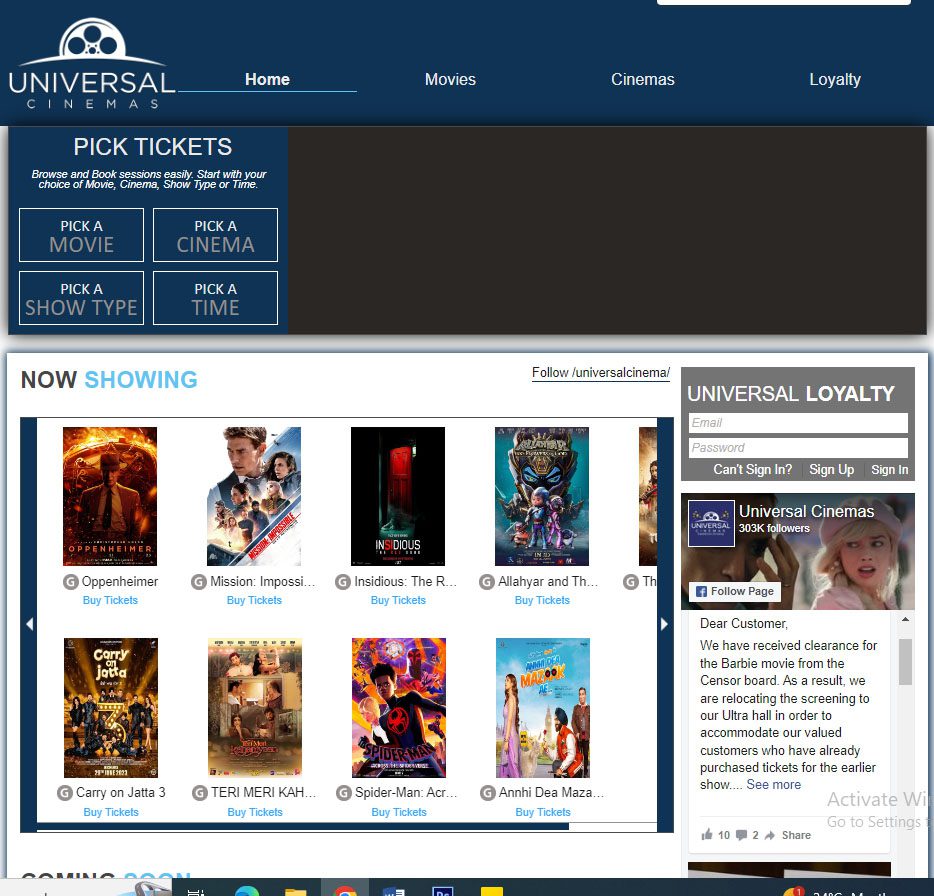934x896 pixels.
Task: Click the Now Showing carousel horizontal scrollbar
Action: coord(303,827)
